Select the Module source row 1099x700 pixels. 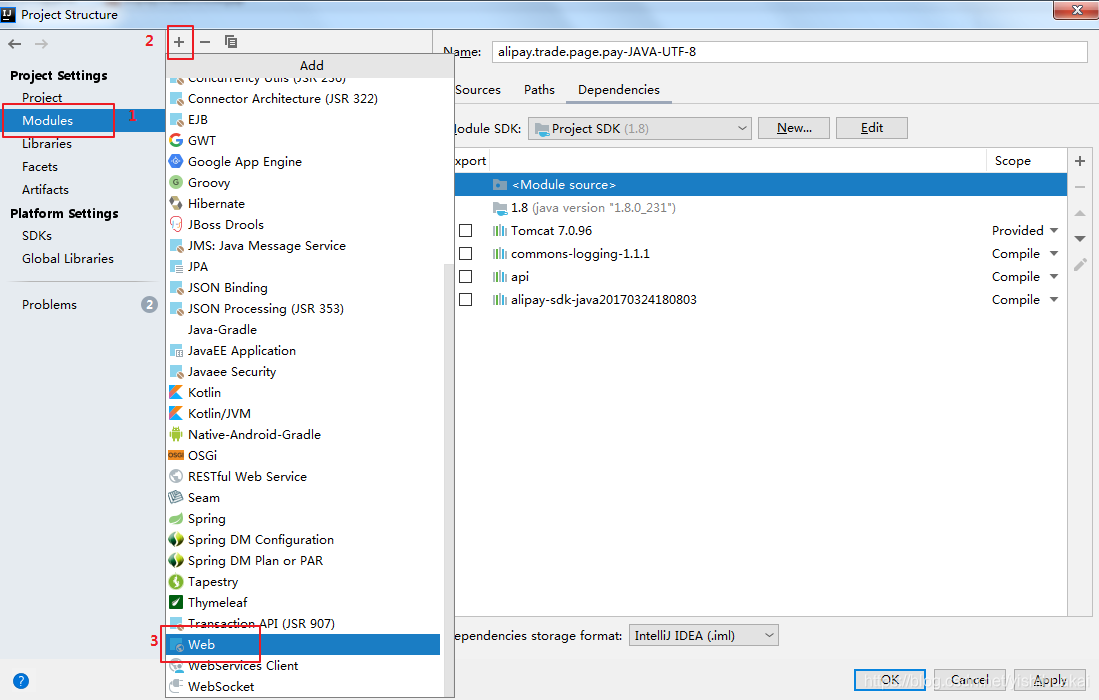coord(760,185)
